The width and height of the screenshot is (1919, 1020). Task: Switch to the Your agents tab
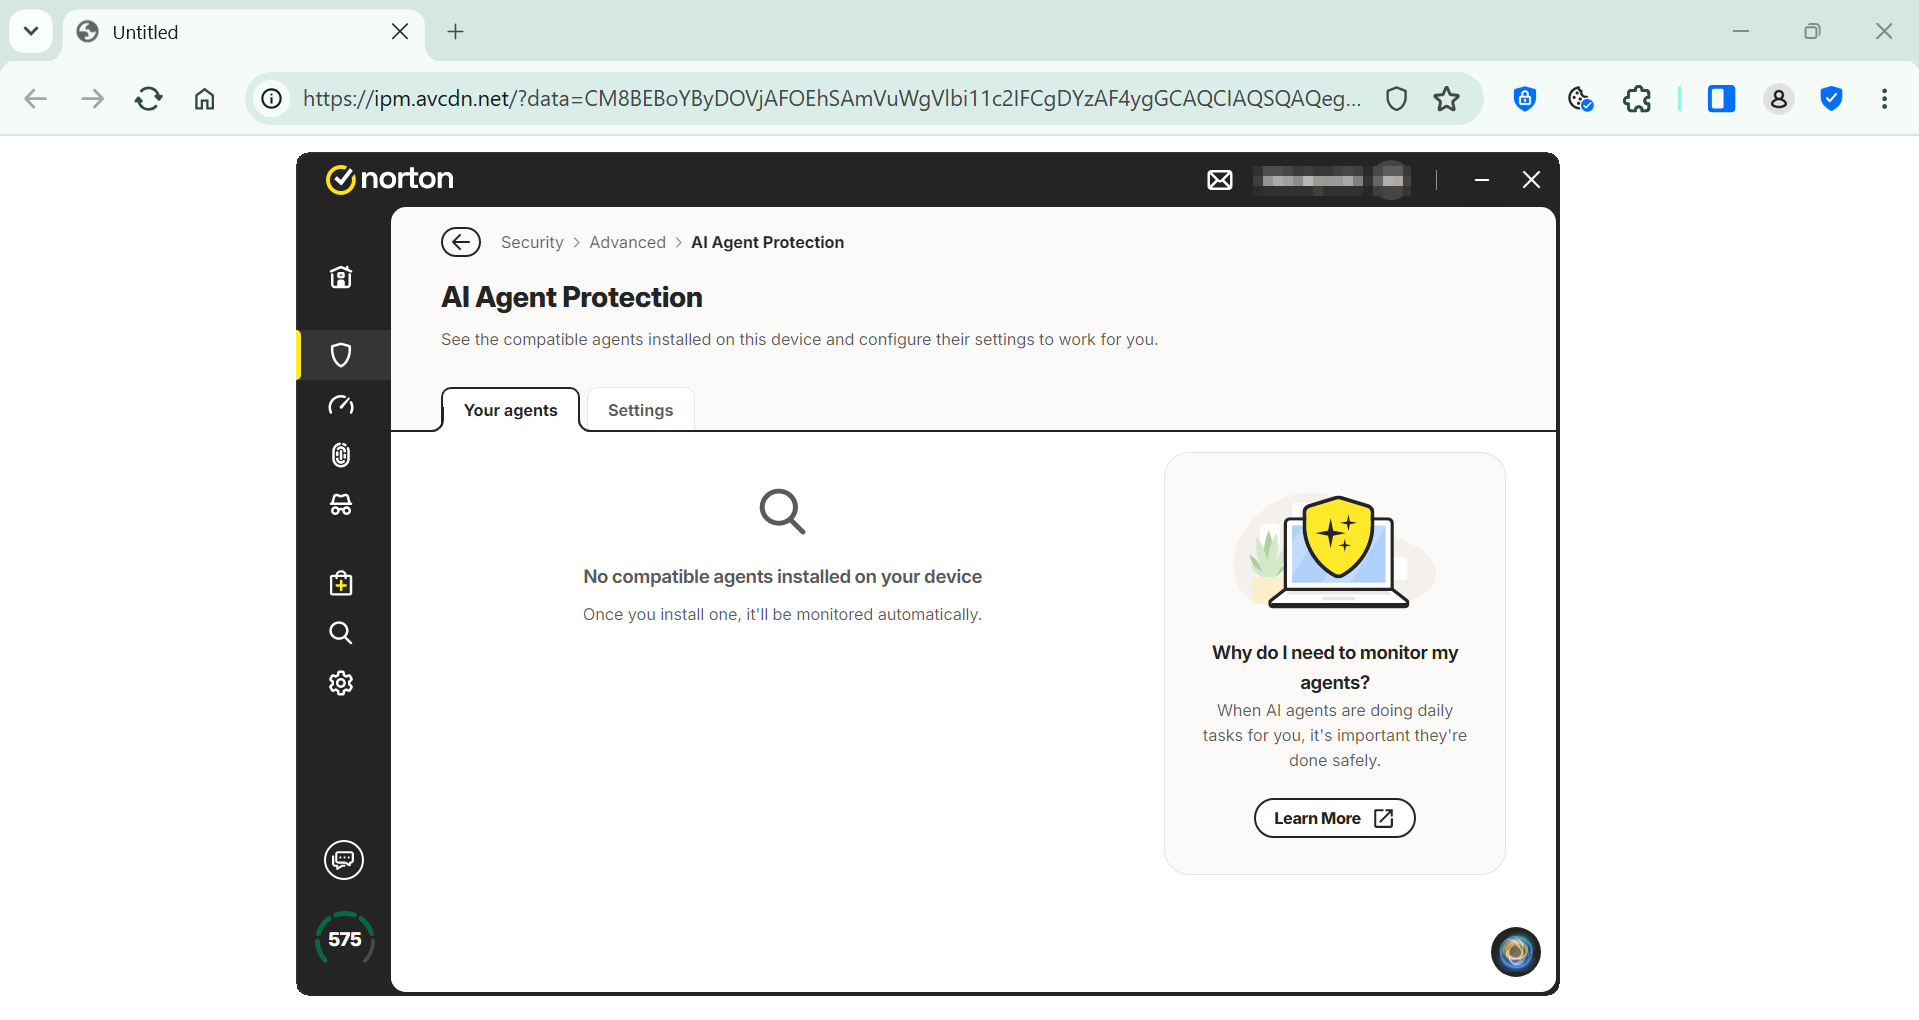510,410
